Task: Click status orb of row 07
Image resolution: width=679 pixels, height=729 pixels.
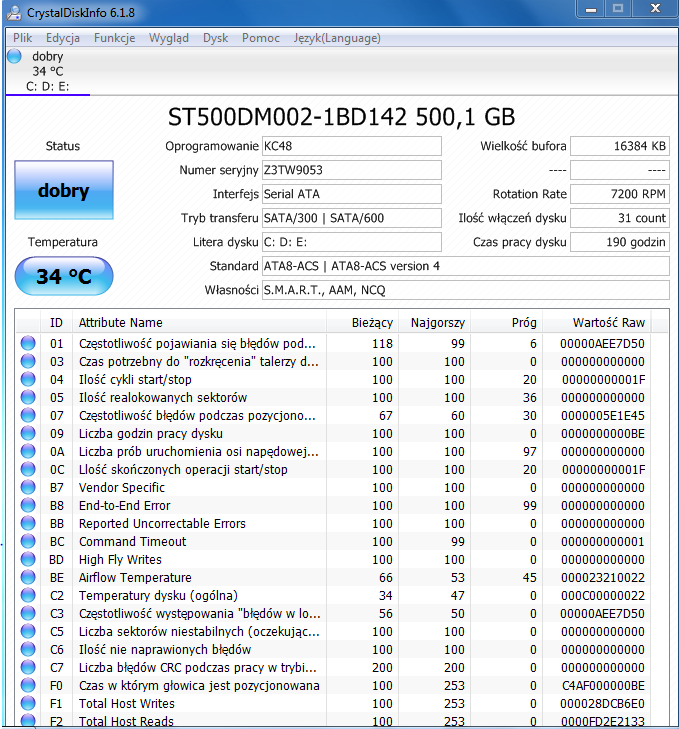Action: click(x=28, y=415)
